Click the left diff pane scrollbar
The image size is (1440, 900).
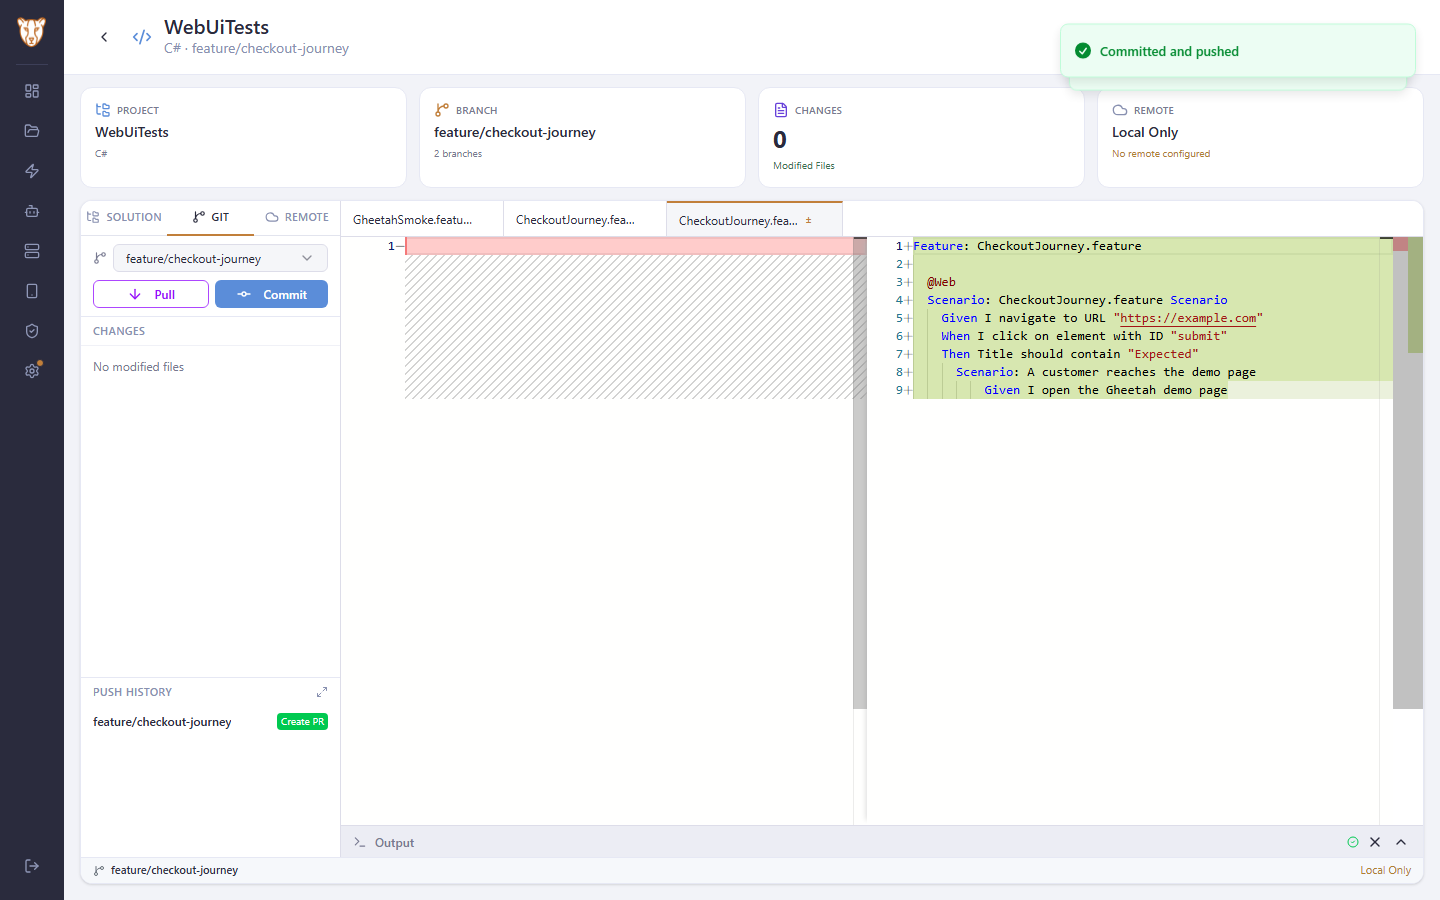(860, 473)
